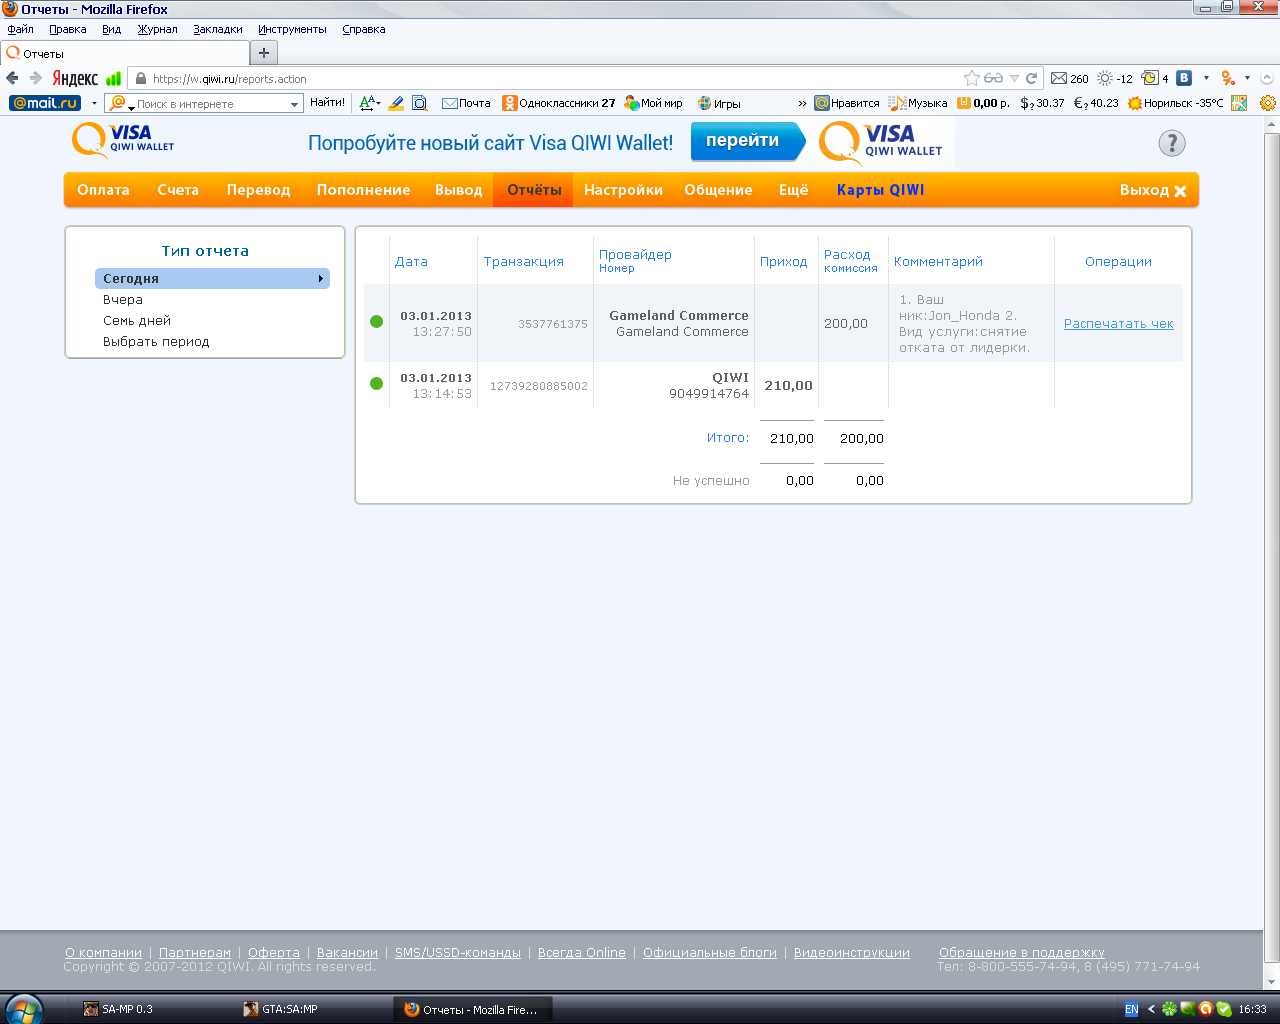Reload the page with the refresh icon
1280x1024 pixels.
tap(1031, 78)
